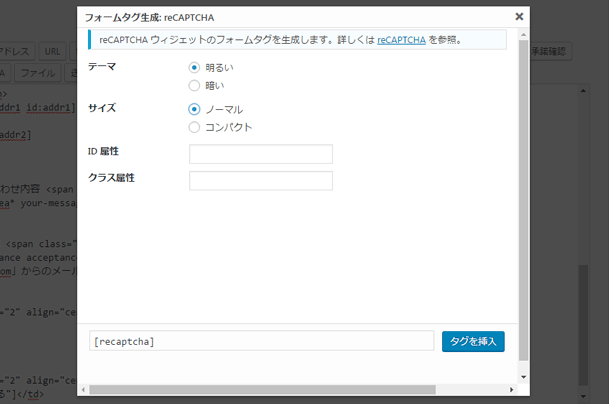Click the horizontal scrollbar left arrow
Viewport: 609px width, 404px height.
[x=83, y=390]
